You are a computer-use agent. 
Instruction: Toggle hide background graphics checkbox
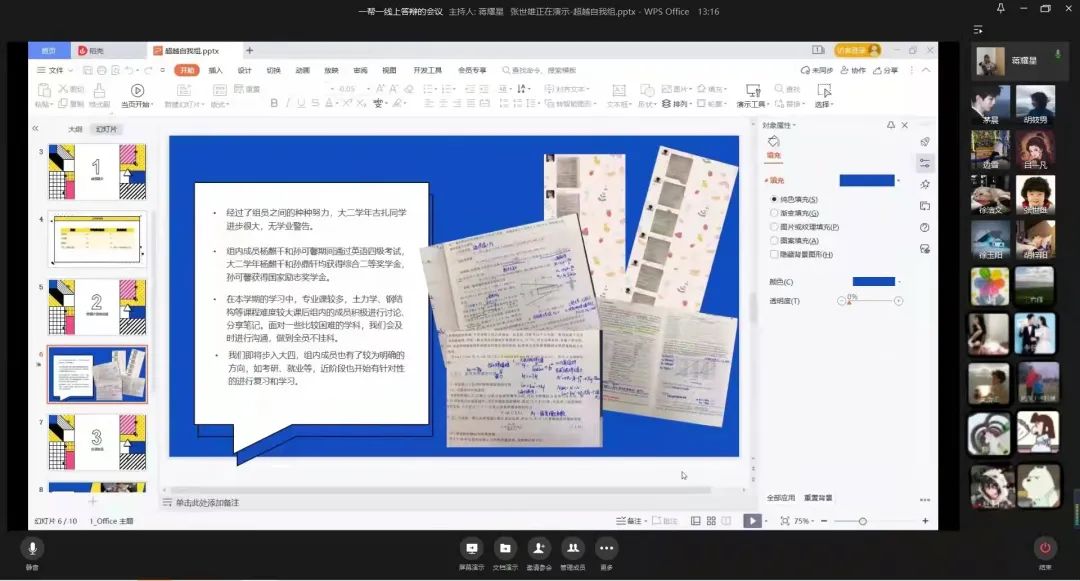tap(773, 254)
